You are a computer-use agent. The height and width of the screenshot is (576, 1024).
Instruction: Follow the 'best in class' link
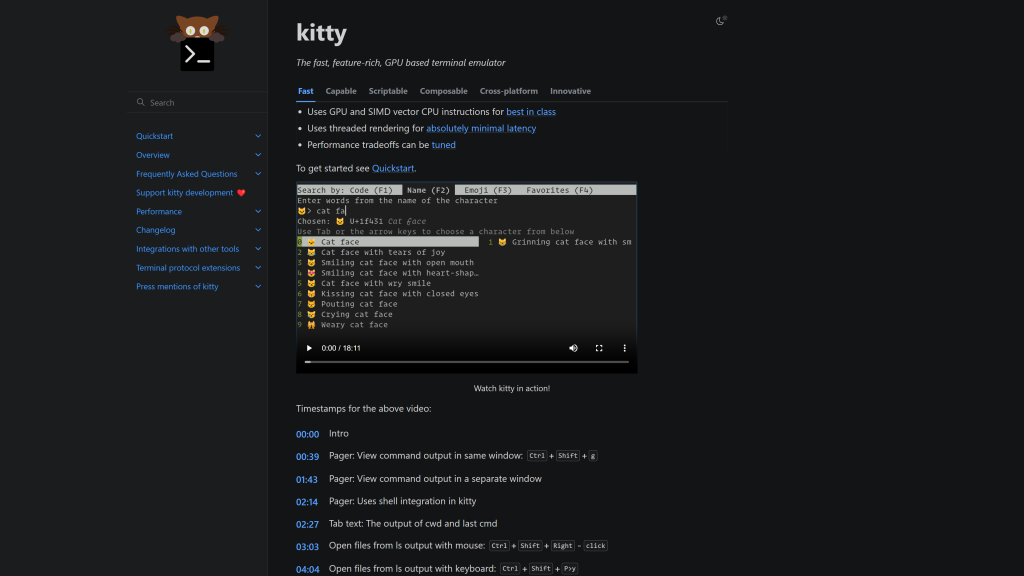click(x=531, y=112)
